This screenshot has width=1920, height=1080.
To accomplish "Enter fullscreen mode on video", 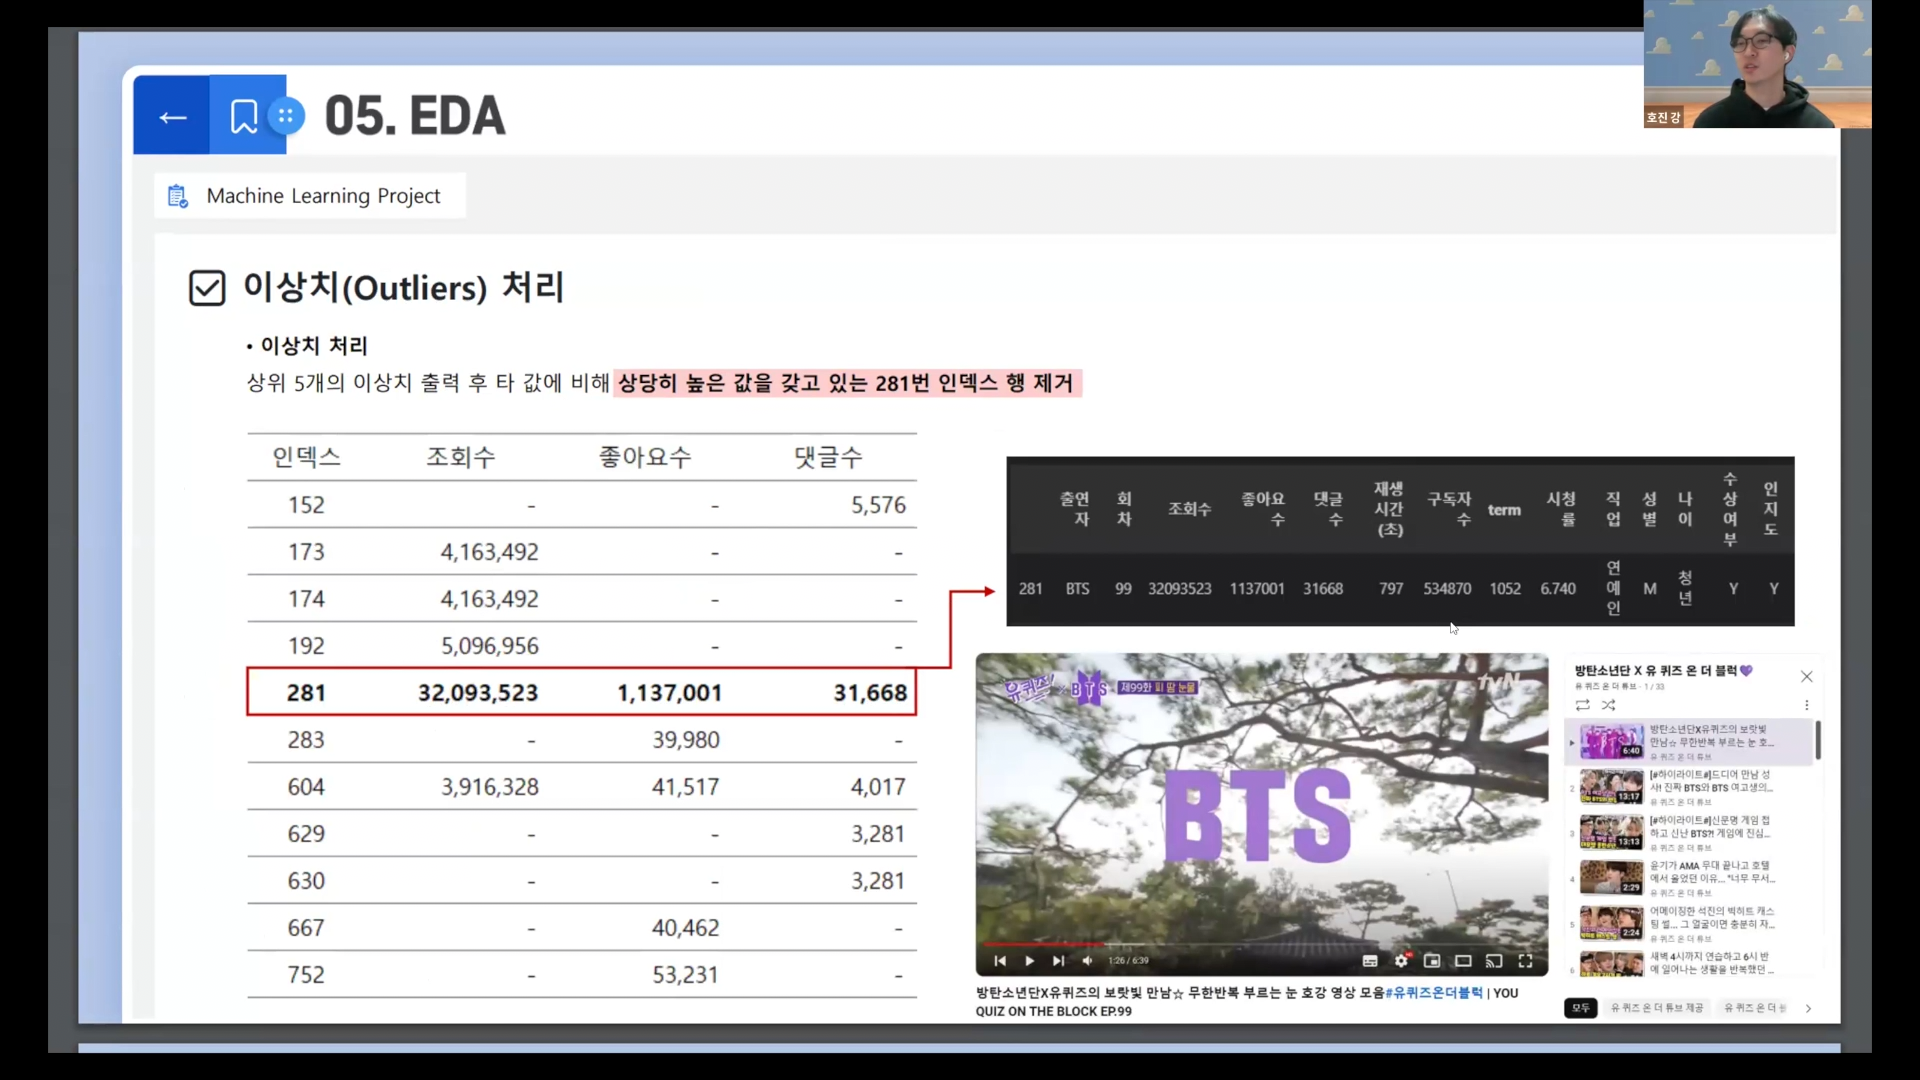I will point(1525,961).
